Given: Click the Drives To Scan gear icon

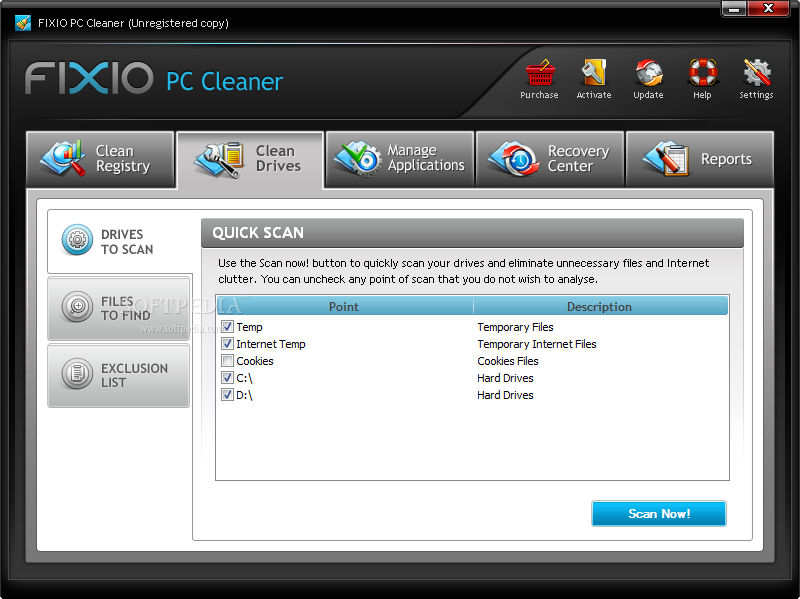Looking at the screenshot, I should pyautogui.click(x=77, y=239).
